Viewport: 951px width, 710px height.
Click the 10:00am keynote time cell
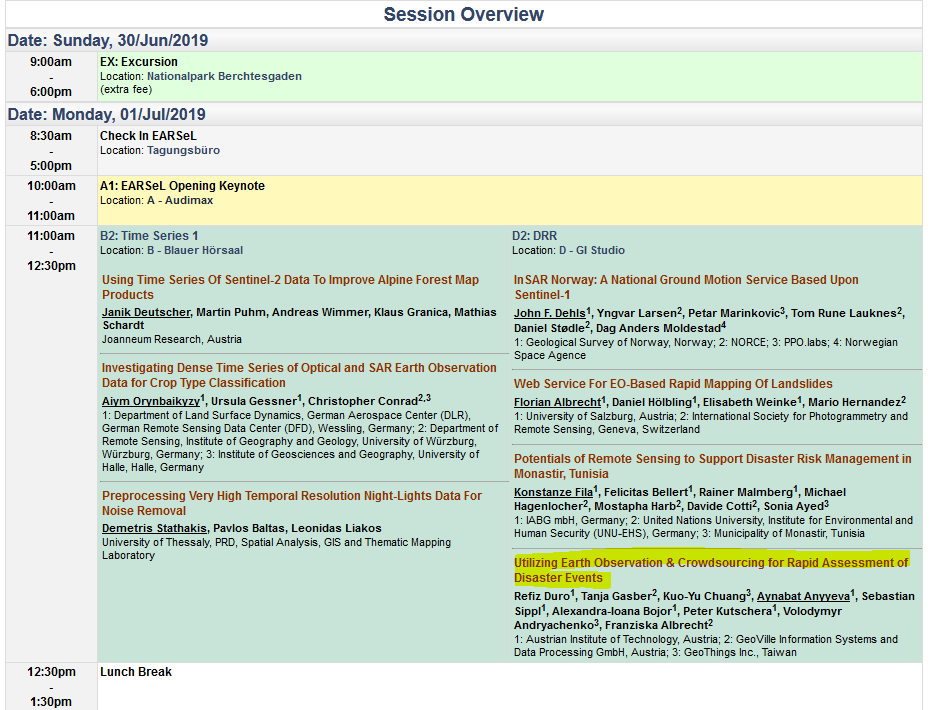[x=51, y=201]
